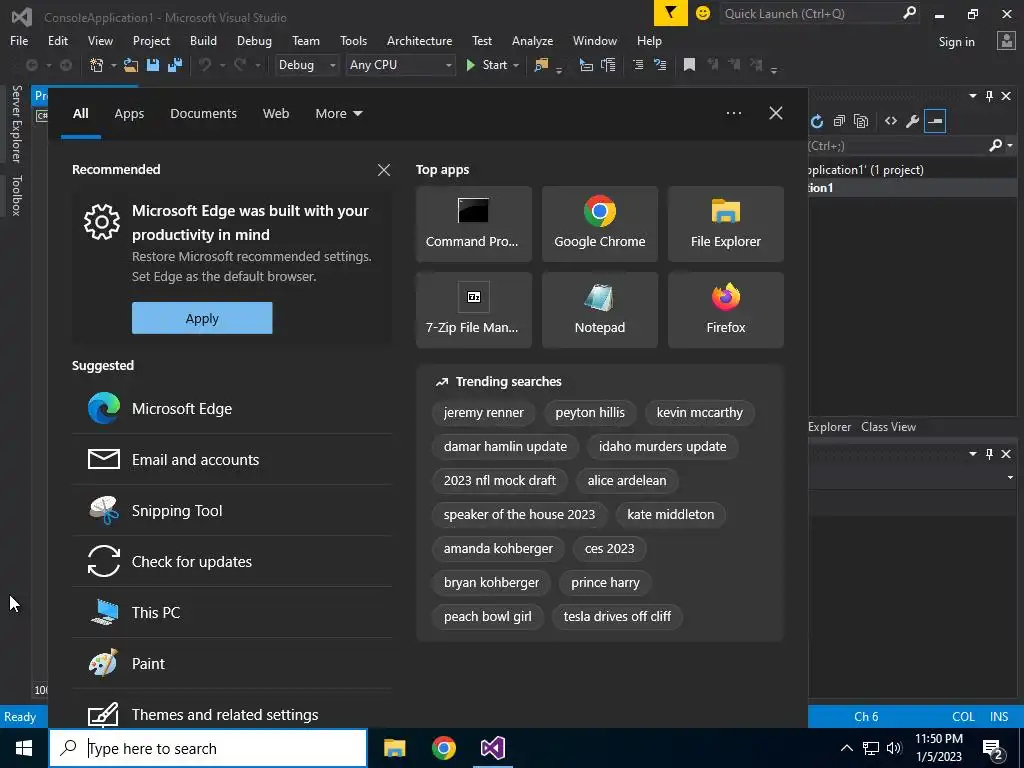1024x768 pixels.
Task: Open Solution Explorer window position dropdown arrow
Action: pyautogui.click(x=972, y=96)
